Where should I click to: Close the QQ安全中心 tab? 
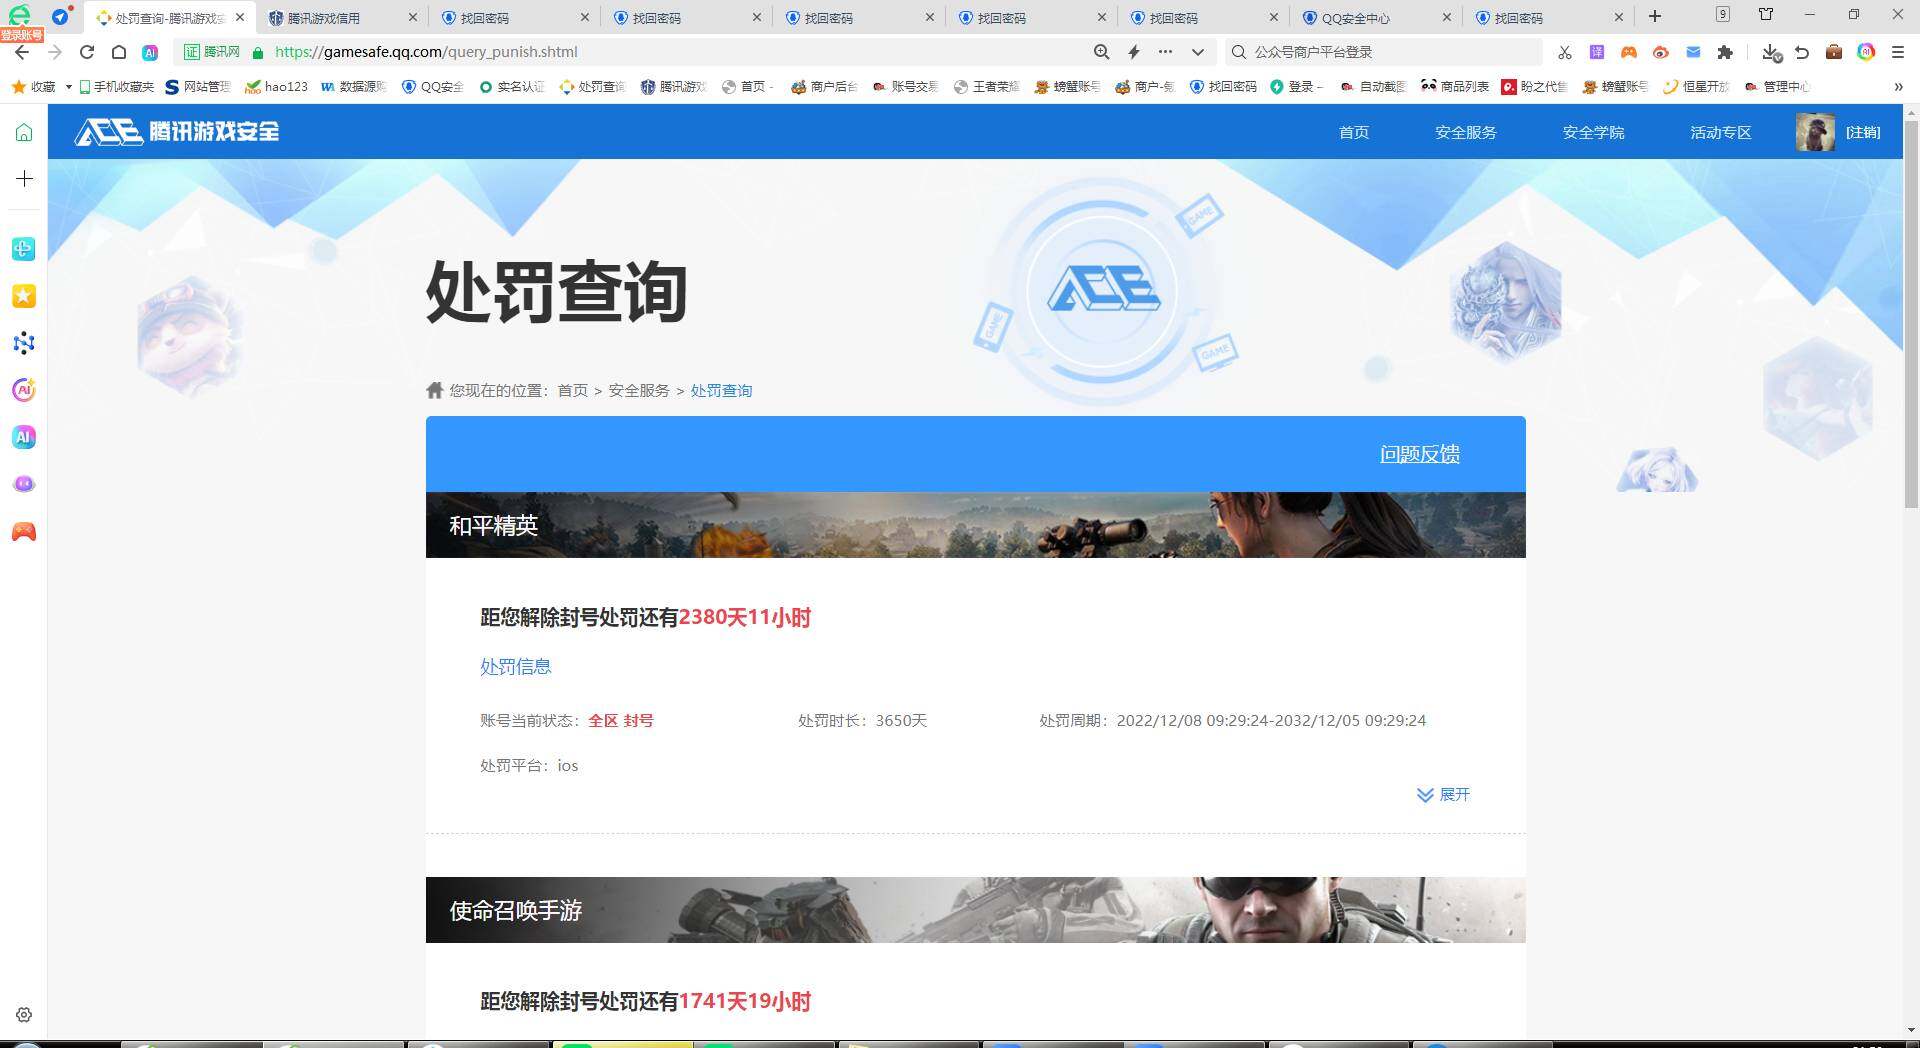tap(1447, 17)
